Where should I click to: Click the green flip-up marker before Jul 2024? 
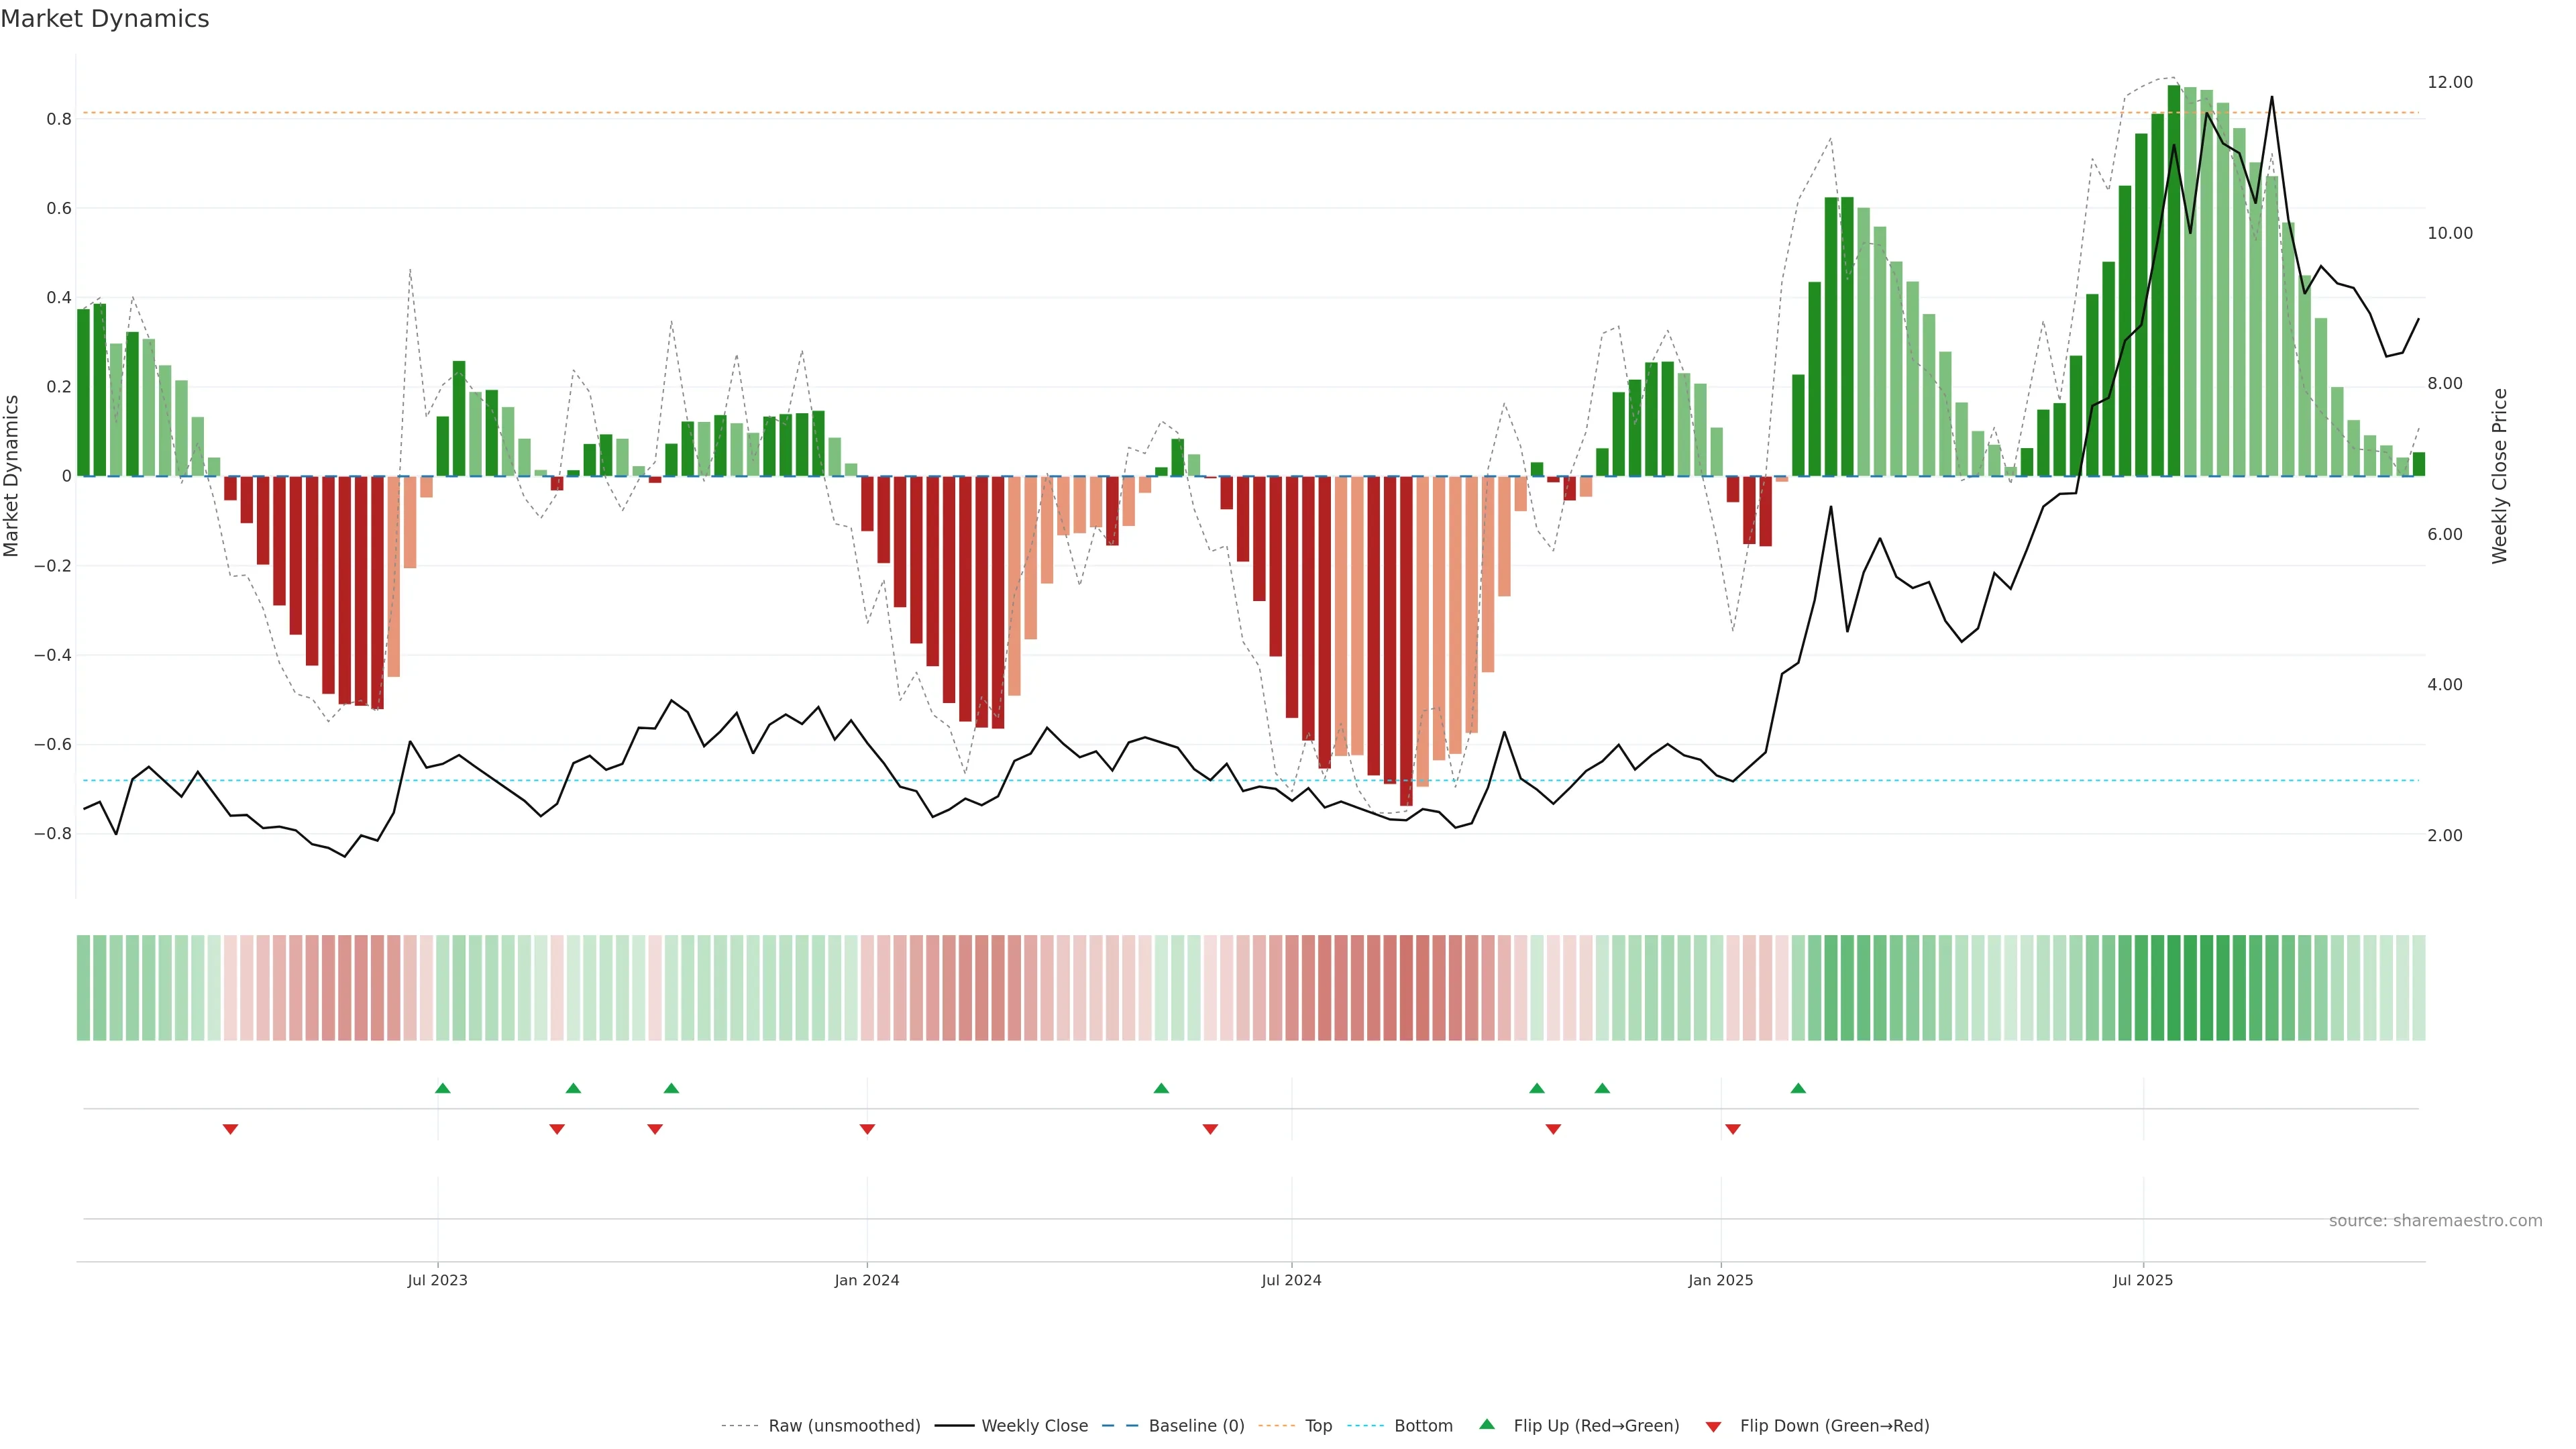1161,1088
